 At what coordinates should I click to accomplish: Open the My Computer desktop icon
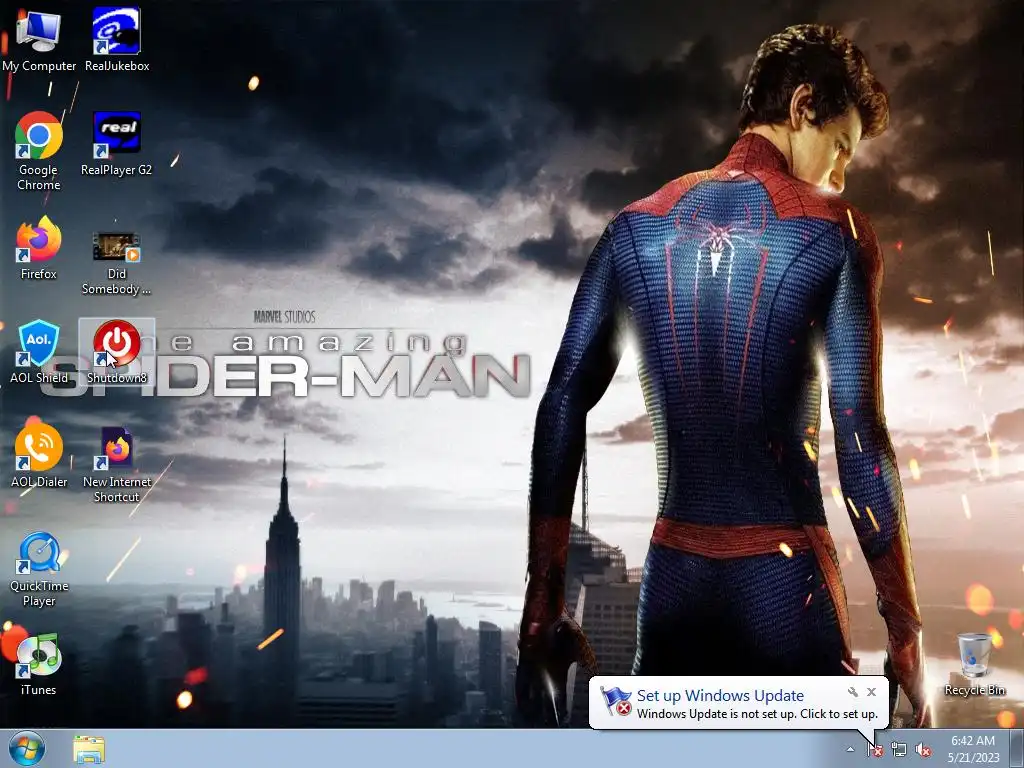(39, 39)
